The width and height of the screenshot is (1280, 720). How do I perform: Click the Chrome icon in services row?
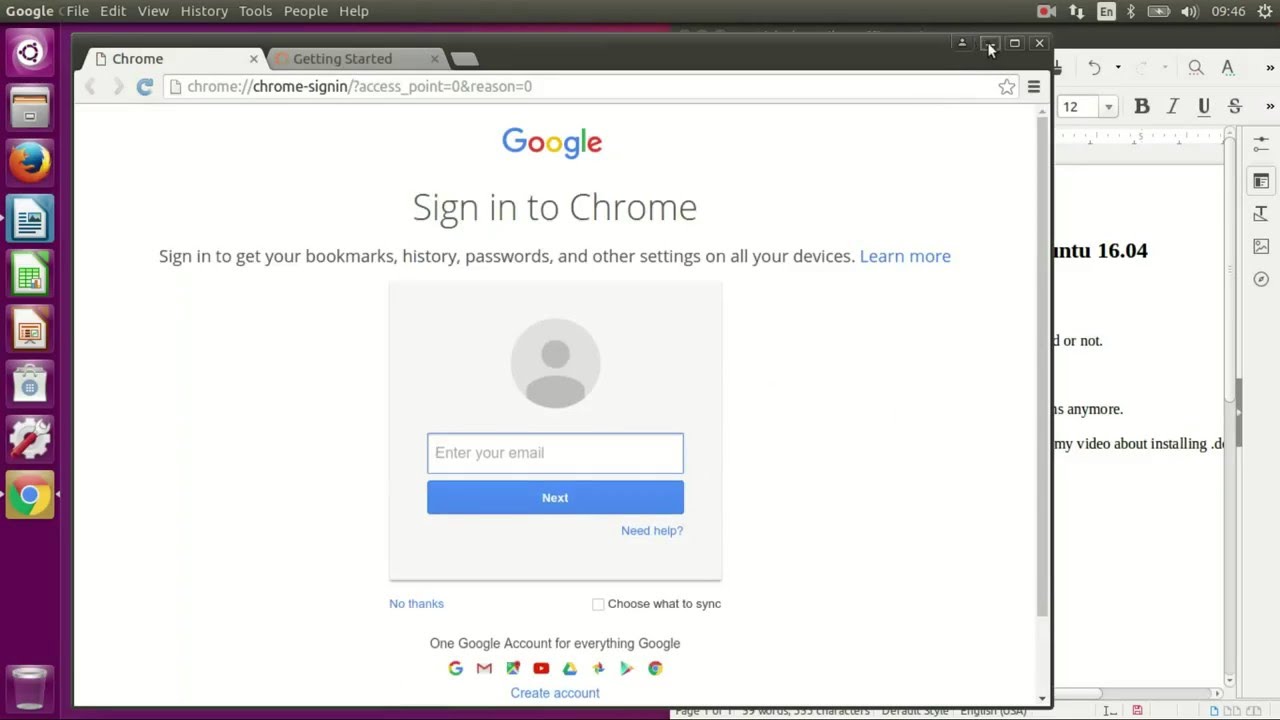coord(655,668)
